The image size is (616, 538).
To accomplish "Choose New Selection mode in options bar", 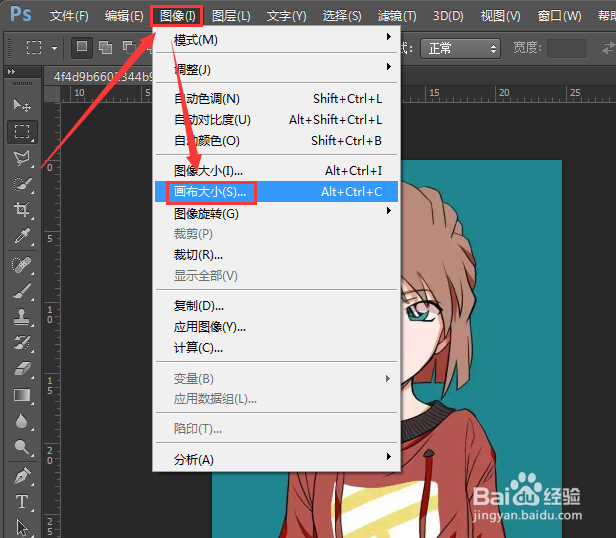I will pyautogui.click(x=82, y=48).
